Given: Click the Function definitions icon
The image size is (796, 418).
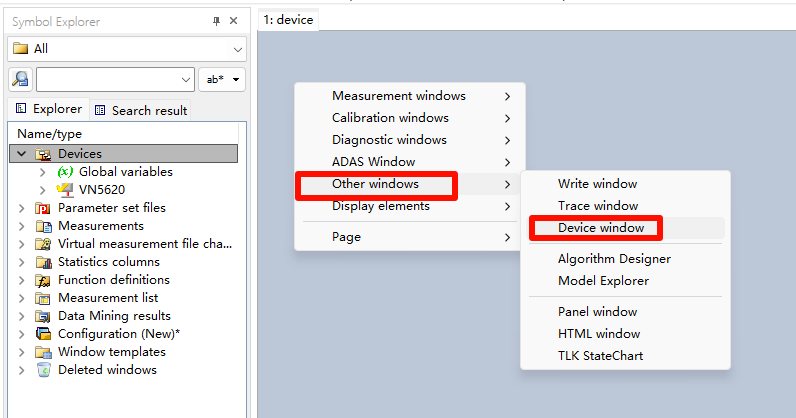Looking at the screenshot, I should (x=43, y=280).
